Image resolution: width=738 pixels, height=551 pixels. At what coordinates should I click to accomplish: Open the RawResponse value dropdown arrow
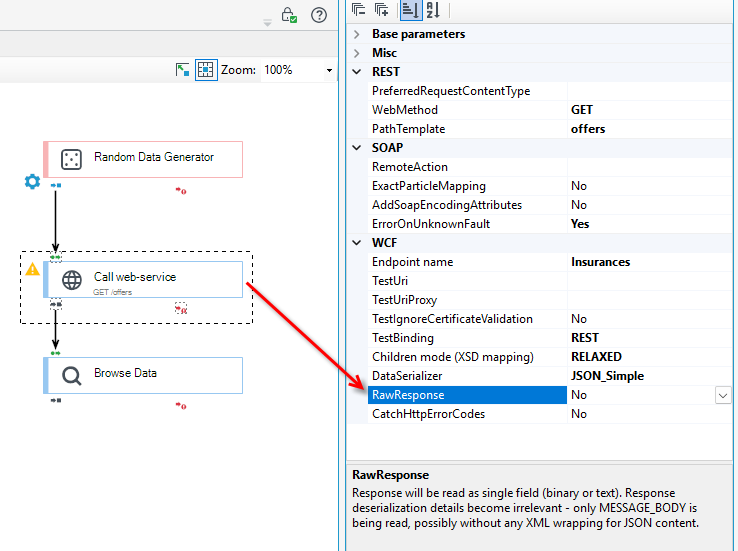pyautogui.click(x=723, y=395)
